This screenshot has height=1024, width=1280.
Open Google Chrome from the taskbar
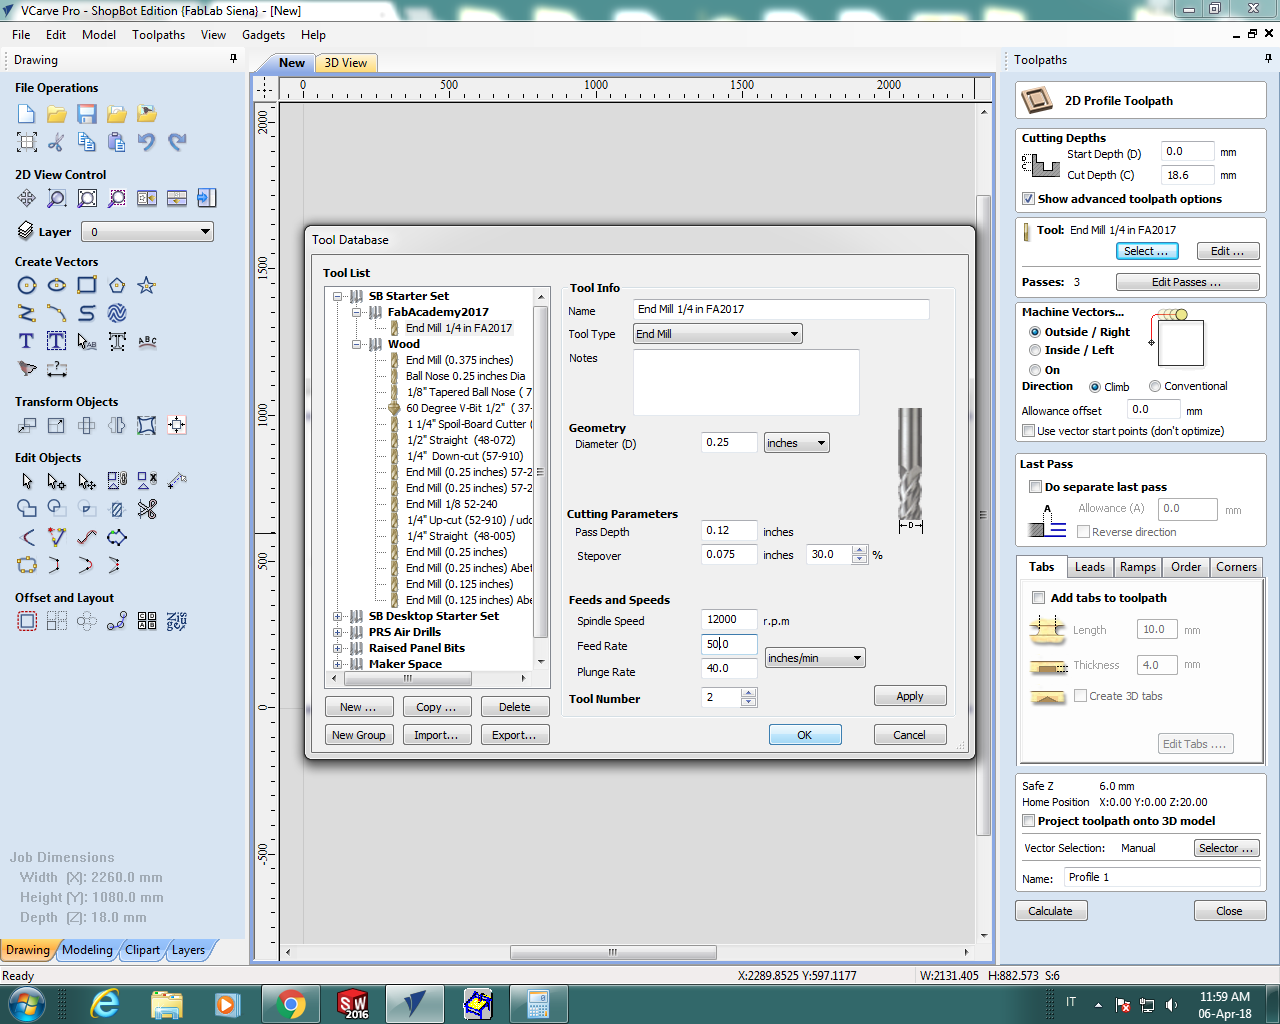click(x=291, y=1003)
